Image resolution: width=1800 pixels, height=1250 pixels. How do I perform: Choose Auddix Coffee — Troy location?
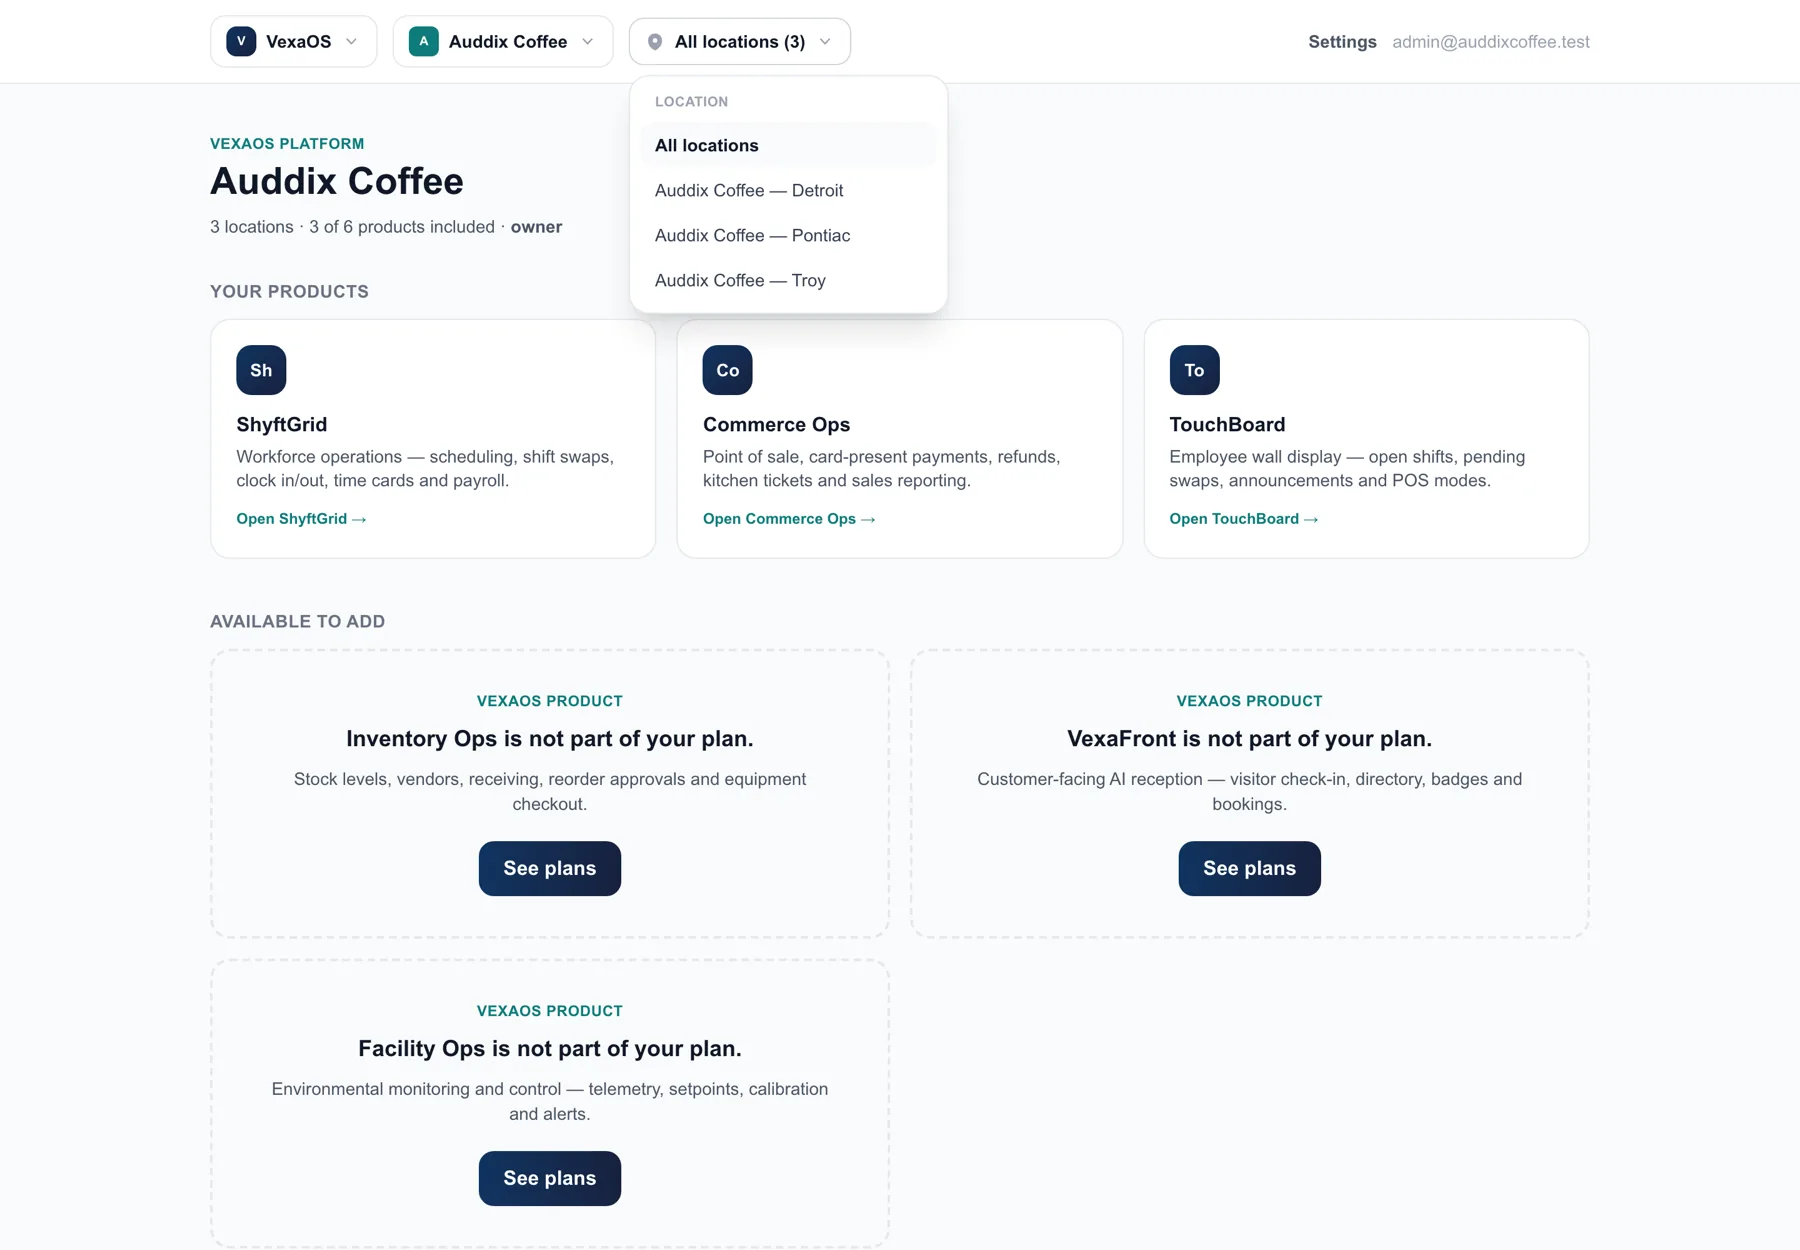pyautogui.click(x=788, y=280)
